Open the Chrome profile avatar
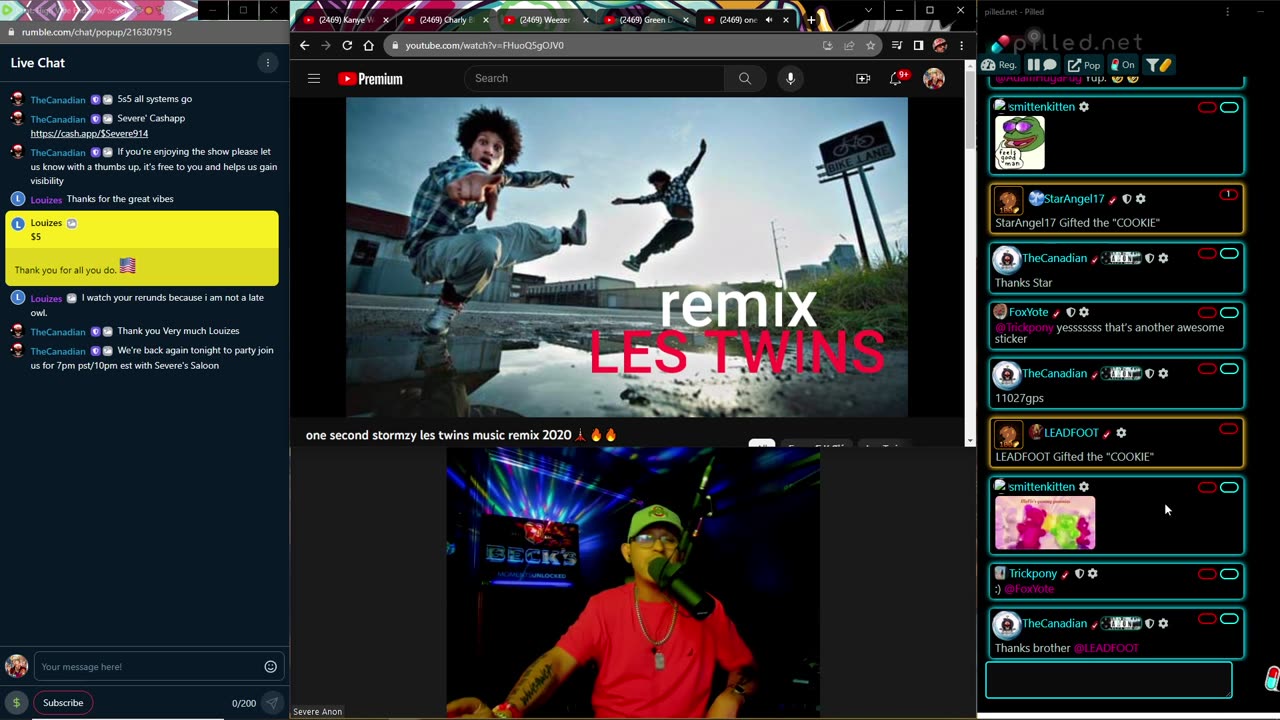The image size is (1280, 720). pyautogui.click(x=940, y=45)
